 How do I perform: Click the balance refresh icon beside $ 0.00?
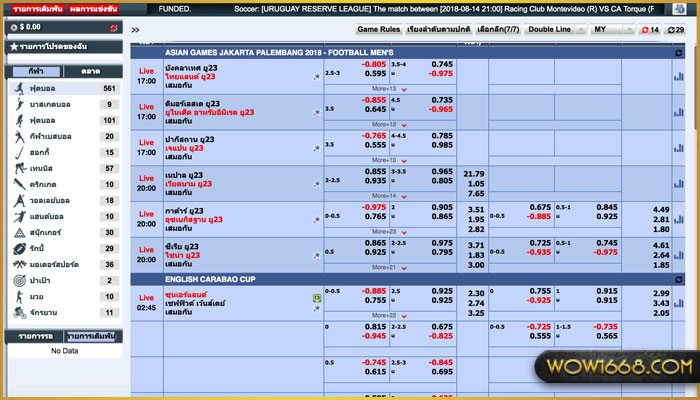(x=112, y=27)
